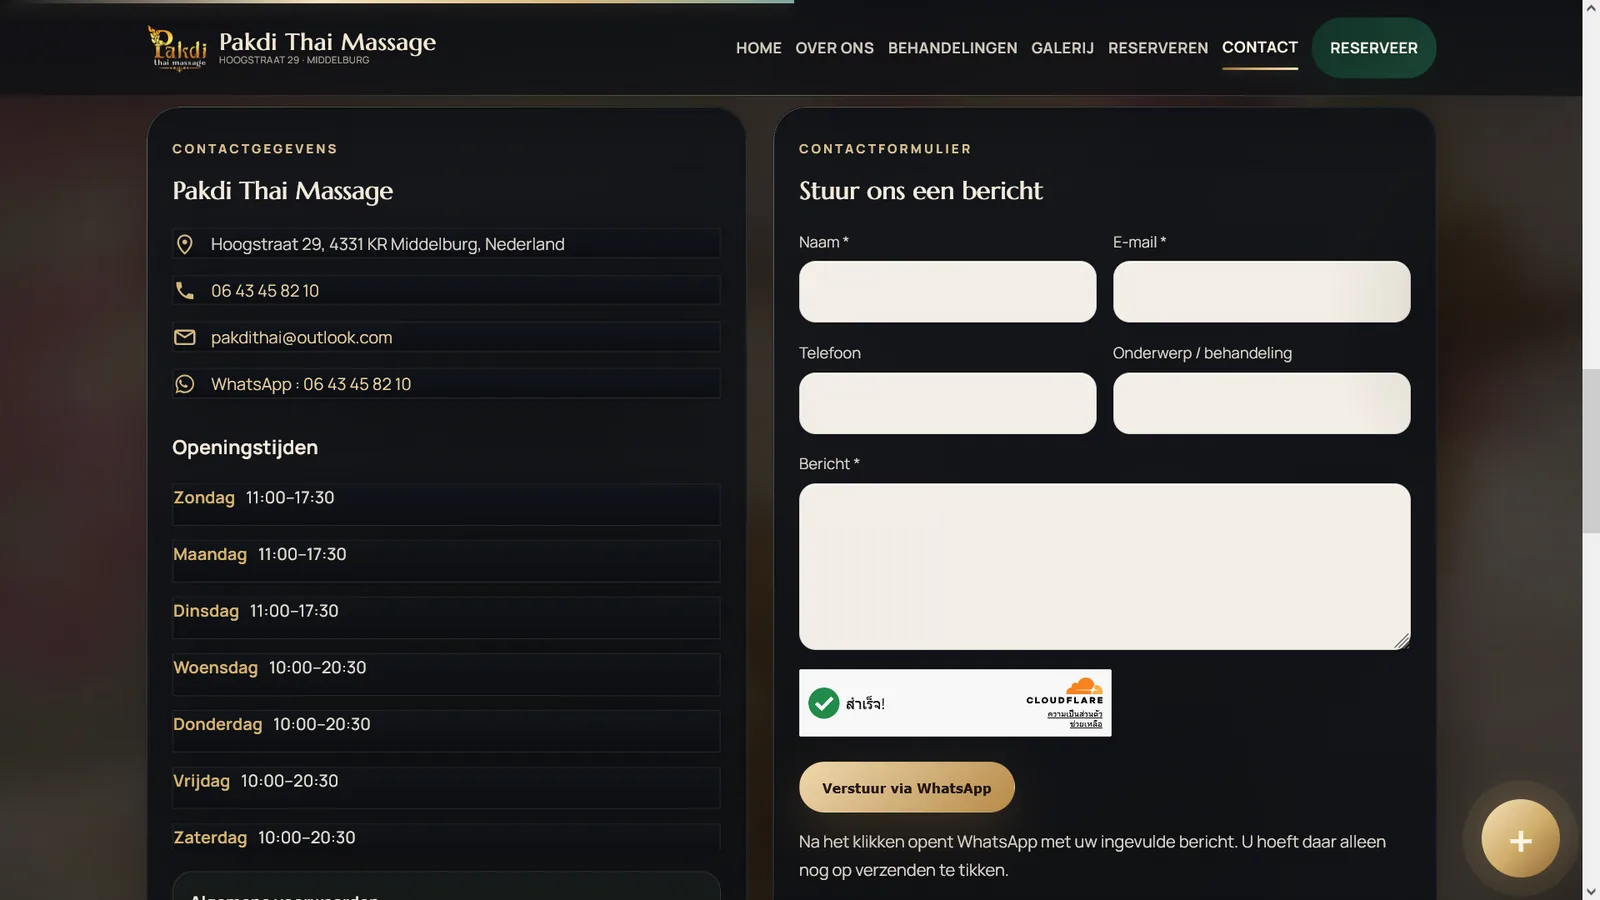Click the pakdithai@outlook.com email link
This screenshot has height=900, width=1600.
click(301, 338)
